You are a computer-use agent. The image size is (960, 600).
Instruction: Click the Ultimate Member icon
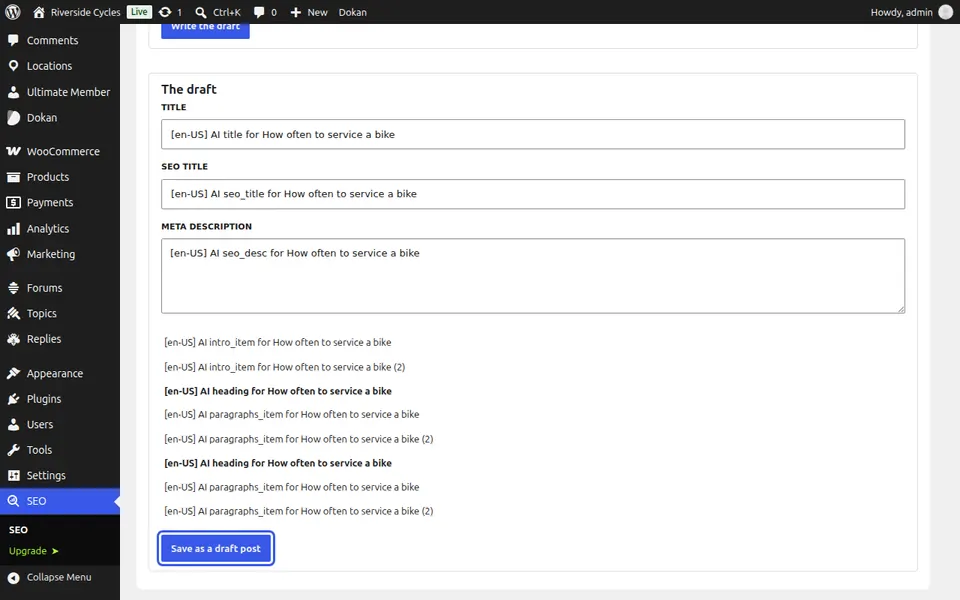coord(13,92)
